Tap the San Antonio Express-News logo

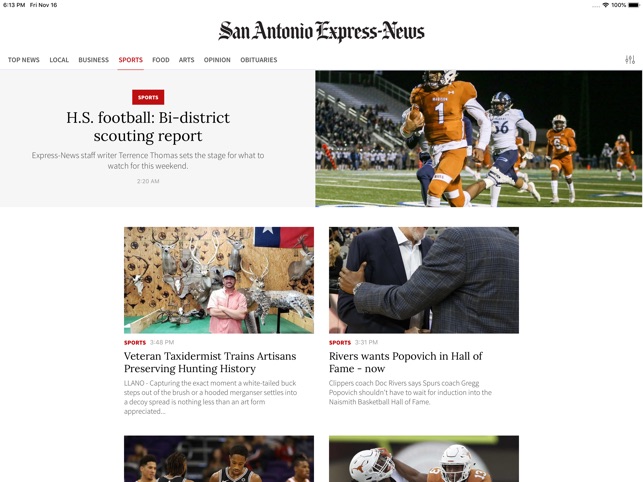tap(321, 31)
